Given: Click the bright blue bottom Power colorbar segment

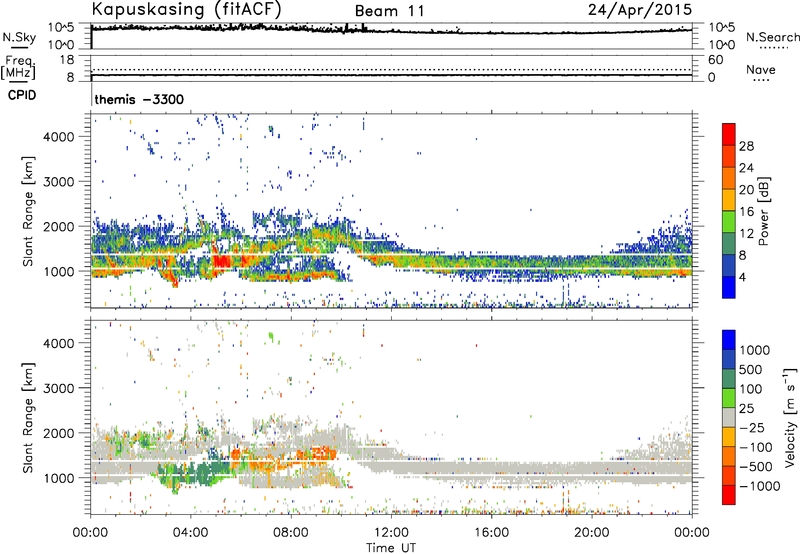Looking at the screenshot, I should coord(729,287).
